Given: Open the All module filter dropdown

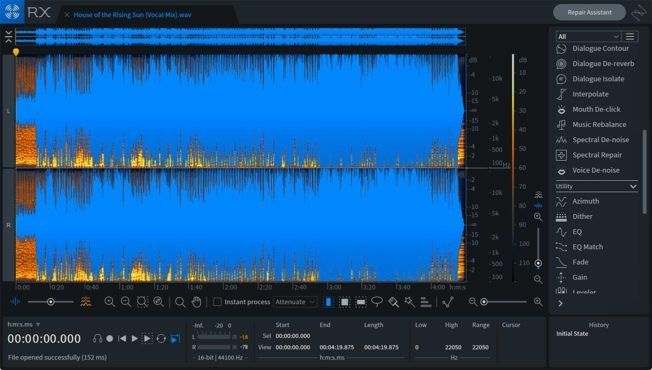Looking at the screenshot, I should 588,37.
